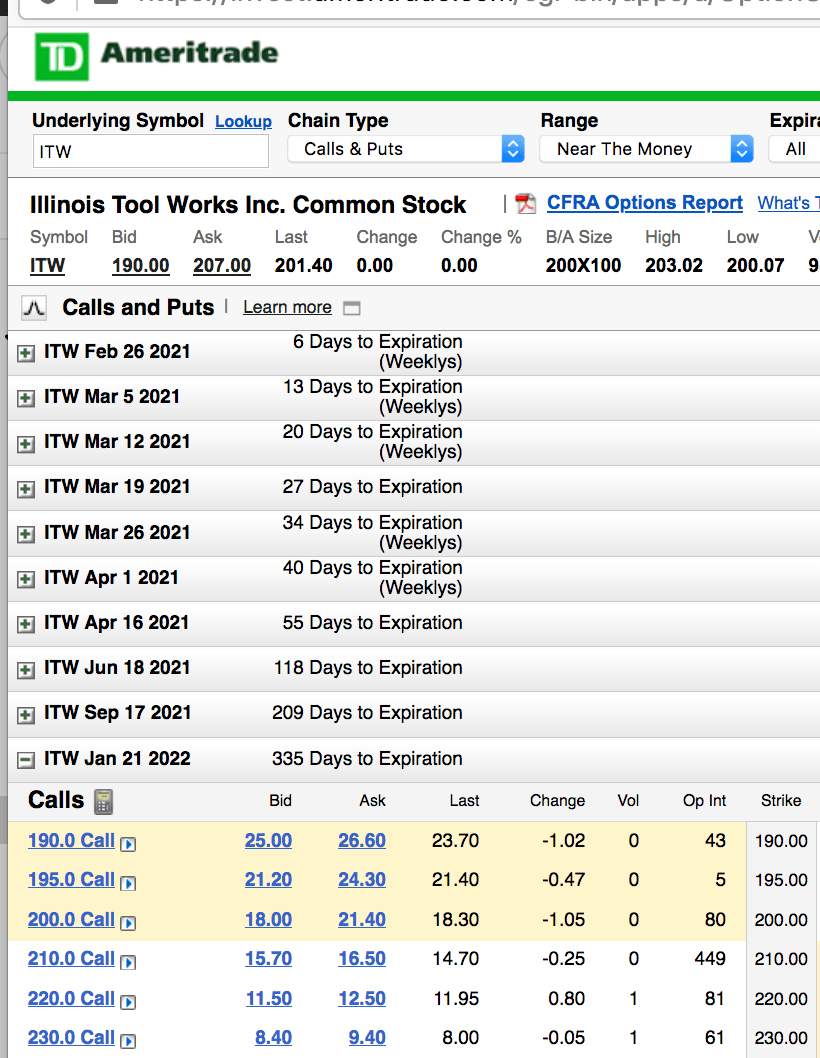Click the 11.50 bid for 220.0 Call
The width and height of the screenshot is (820, 1058).
tap(268, 999)
